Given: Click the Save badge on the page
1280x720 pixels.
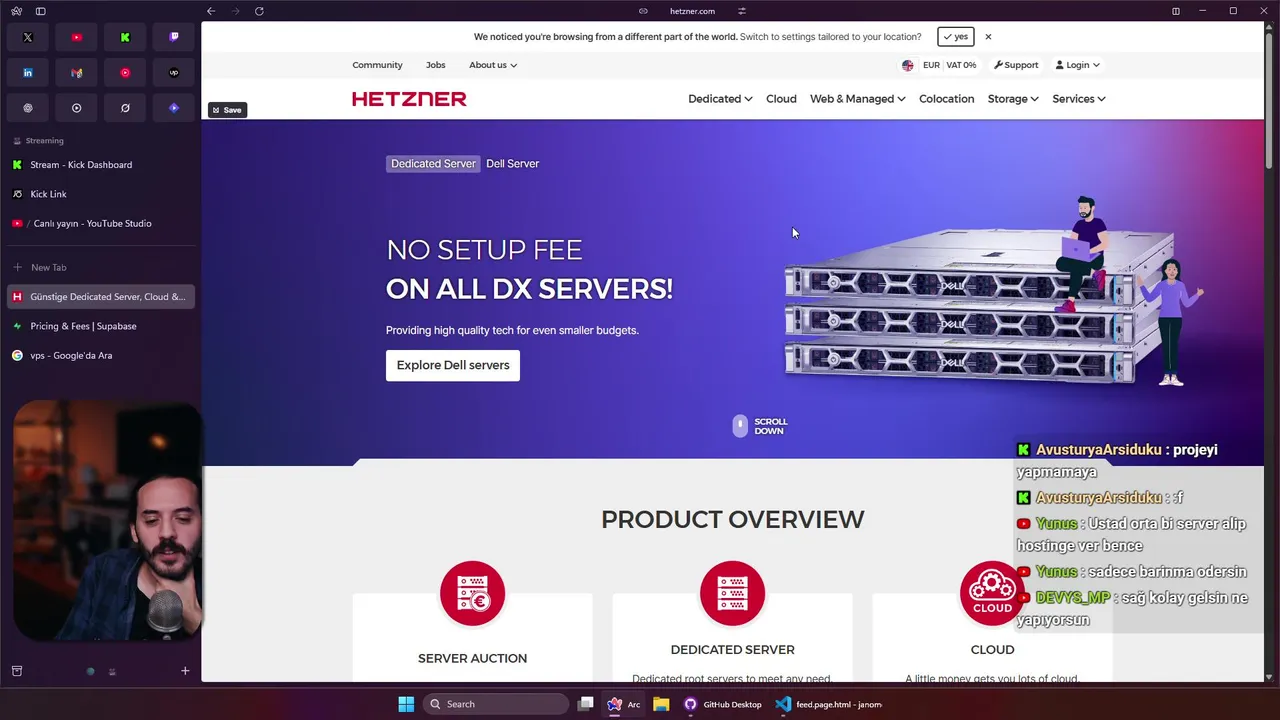Looking at the screenshot, I should (227, 110).
